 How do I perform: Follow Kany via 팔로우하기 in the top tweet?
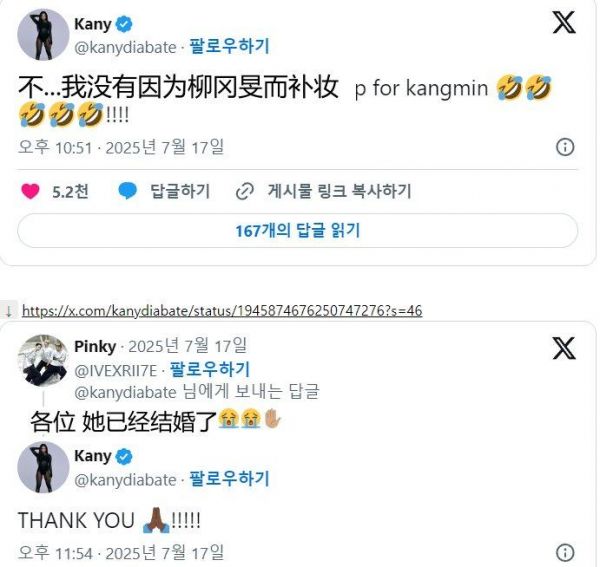click(x=230, y=46)
